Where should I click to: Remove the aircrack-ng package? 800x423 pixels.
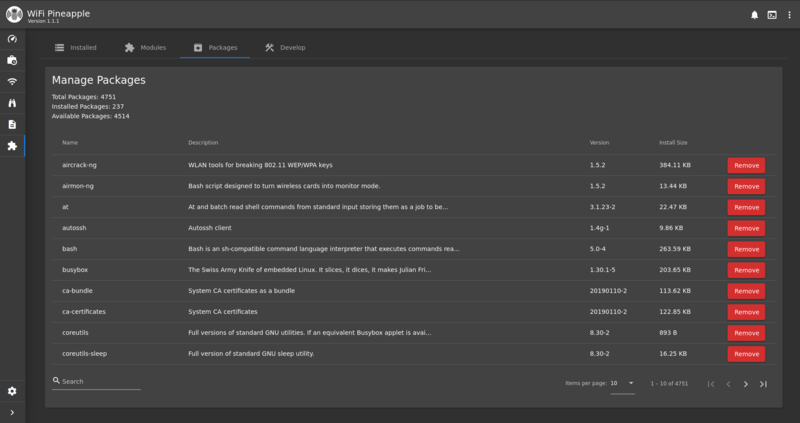coord(746,165)
